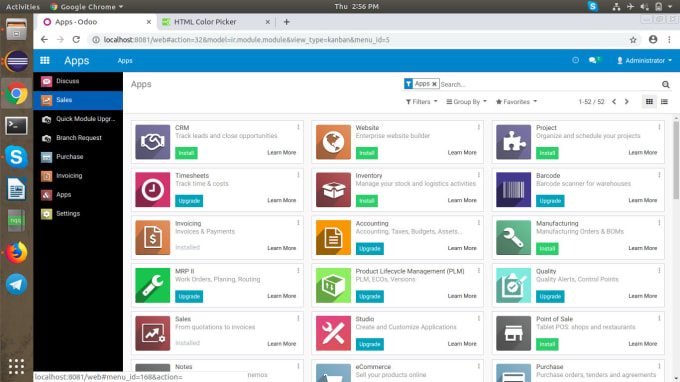Viewport: 680px width, 382px height.
Task: Click Learn More on Studio card
Action: coord(462,343)
